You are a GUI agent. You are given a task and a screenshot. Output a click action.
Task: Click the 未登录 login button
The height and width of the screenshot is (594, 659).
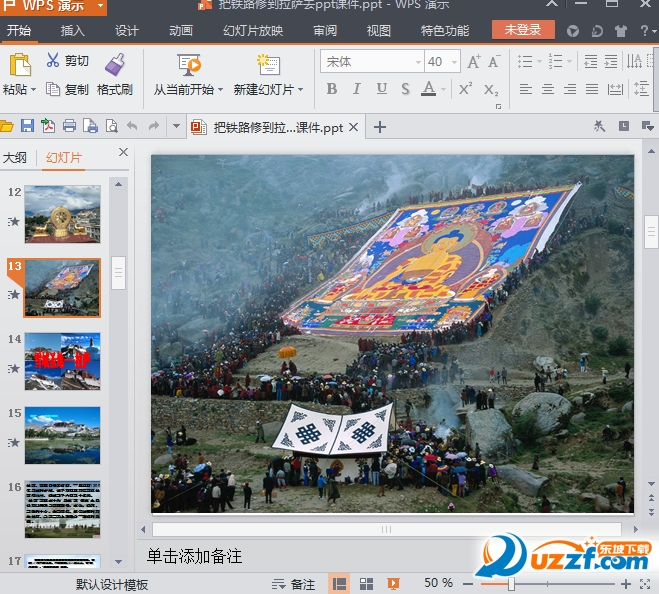[523, 30]
